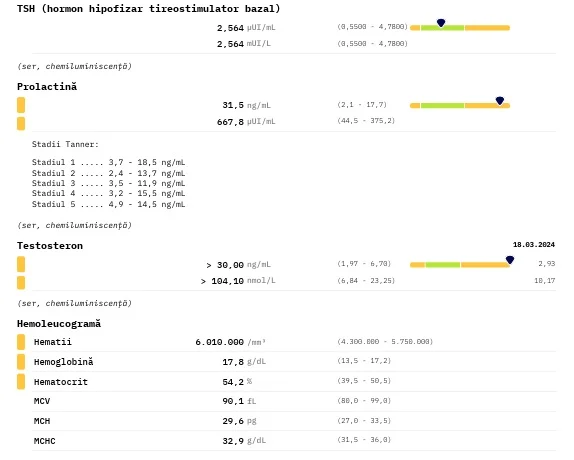Click the TSH range indicator marker

(x=441, y=23)
